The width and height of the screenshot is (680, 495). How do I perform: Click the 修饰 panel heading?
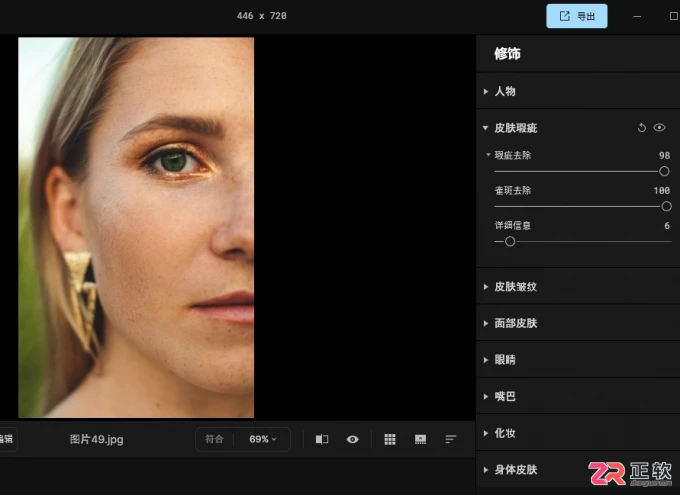507,54
